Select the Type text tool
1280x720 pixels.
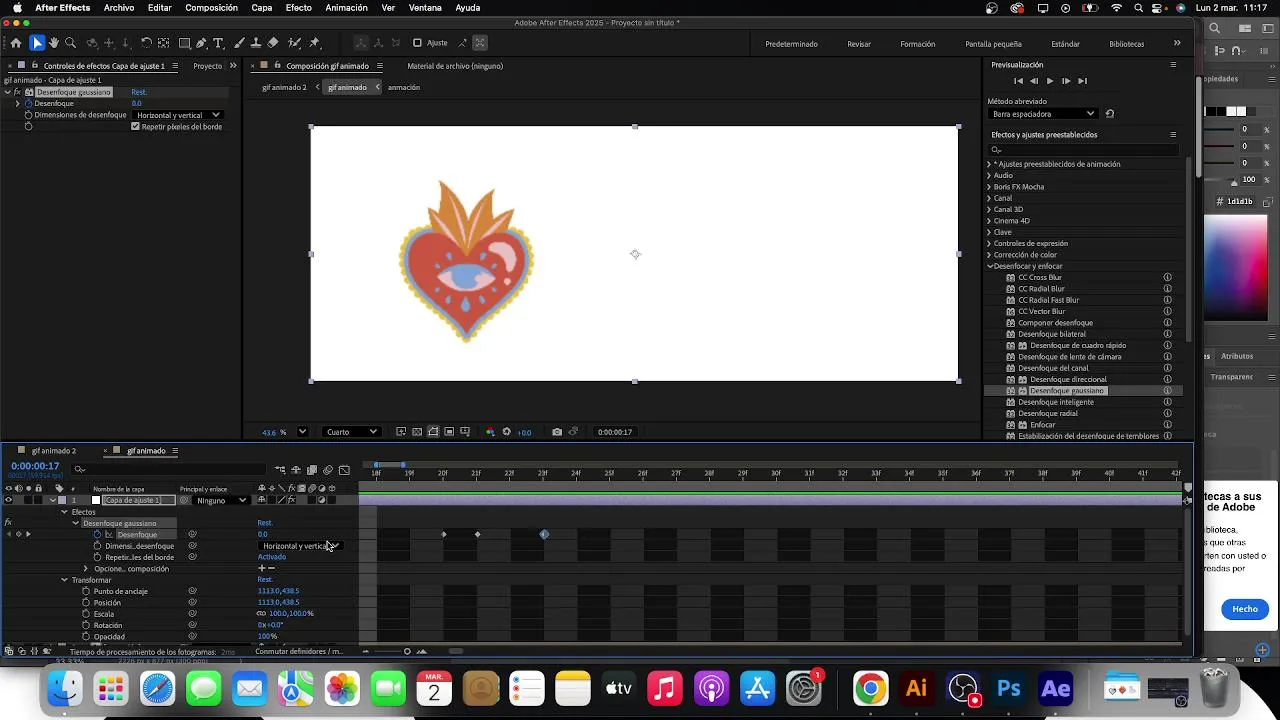(x=218, y=43)
